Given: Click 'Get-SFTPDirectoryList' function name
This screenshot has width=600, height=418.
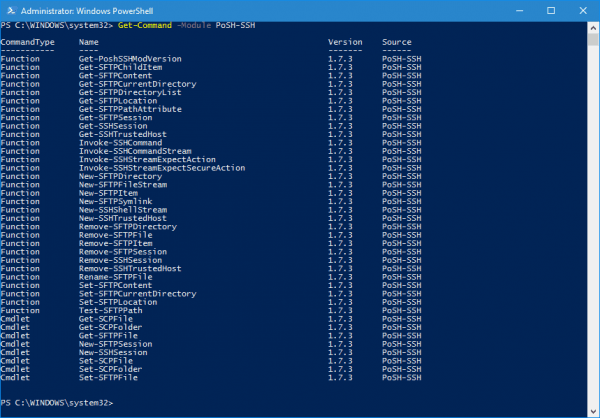Looking at the screenshot, I should click(130, 93).
